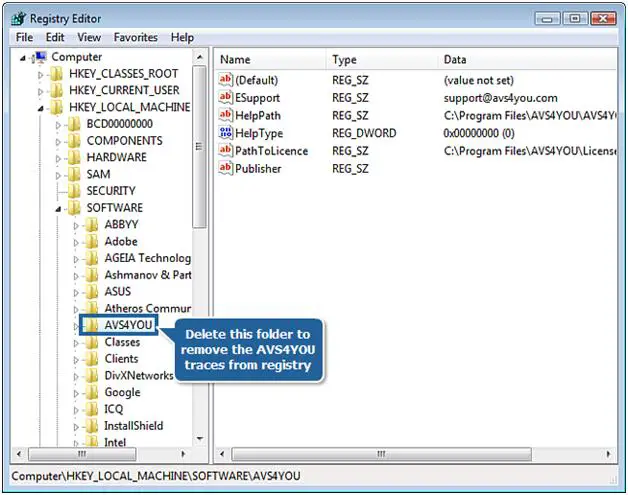Sort values by Data column header
Image resolution: width=628 pixels, height=495 pixels.
tap(527, 60)
